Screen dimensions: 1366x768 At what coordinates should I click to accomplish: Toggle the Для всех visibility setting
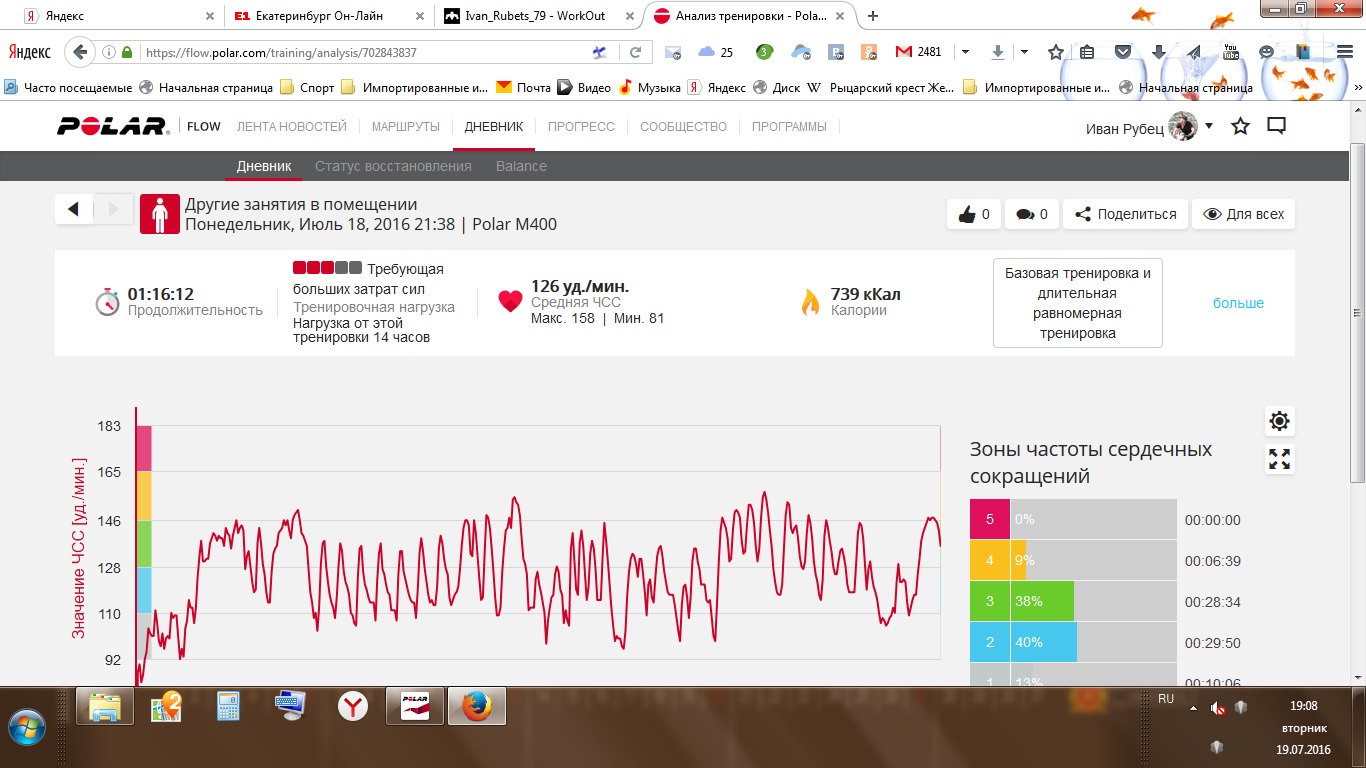pyautogui.click(x=1243, y=214)
